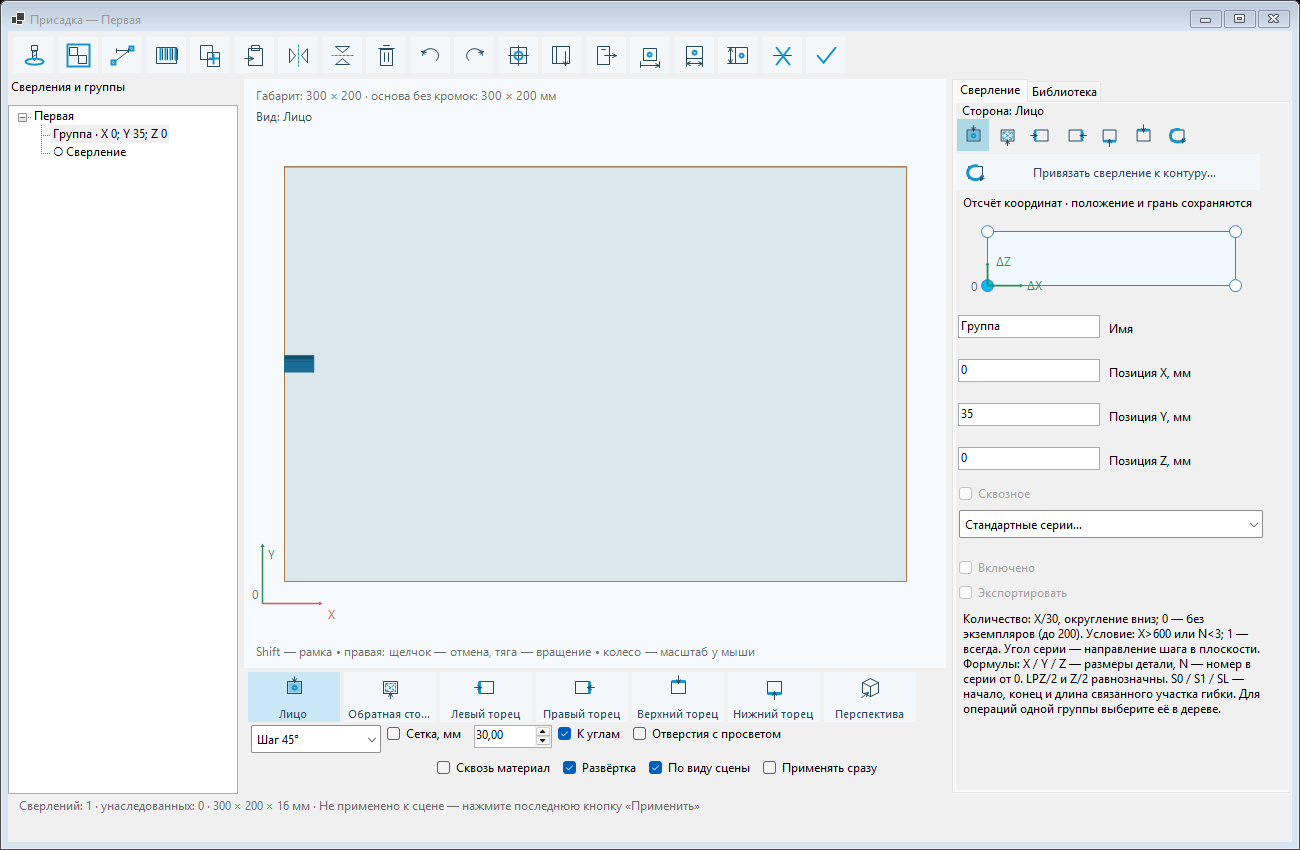Viewport: 1300px width, 850px height.
Task: Enable the Сетка, мм checkbox
Action: pos(393,734)
